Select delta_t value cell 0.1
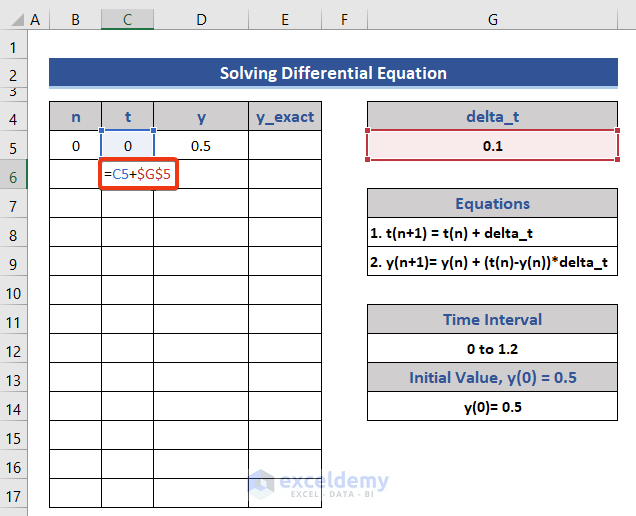This screenshot has height=516, width=636. coord(492,146)
